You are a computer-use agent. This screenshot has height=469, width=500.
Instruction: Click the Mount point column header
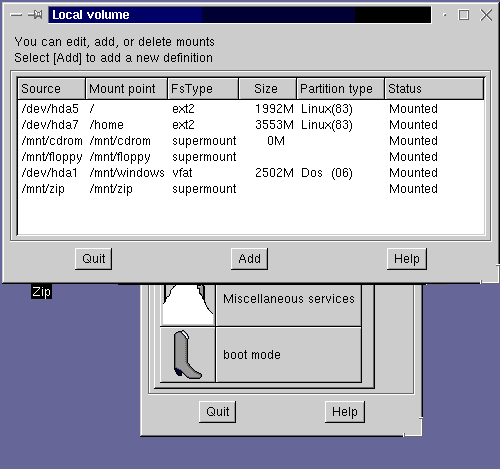tap(127, 89)
